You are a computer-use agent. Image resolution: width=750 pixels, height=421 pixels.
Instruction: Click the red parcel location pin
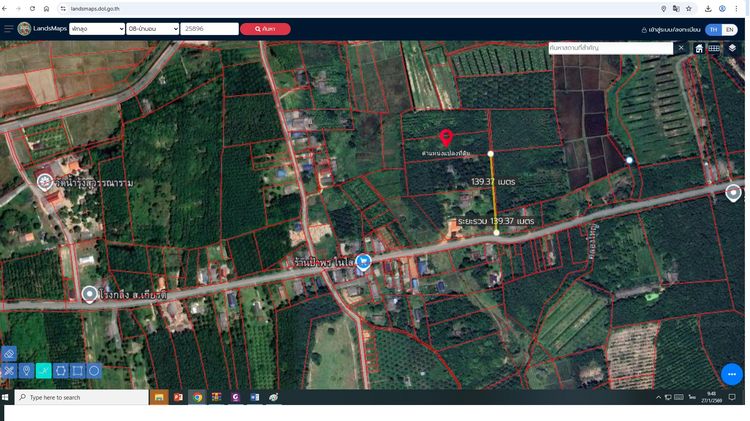[x=446, y=139]
